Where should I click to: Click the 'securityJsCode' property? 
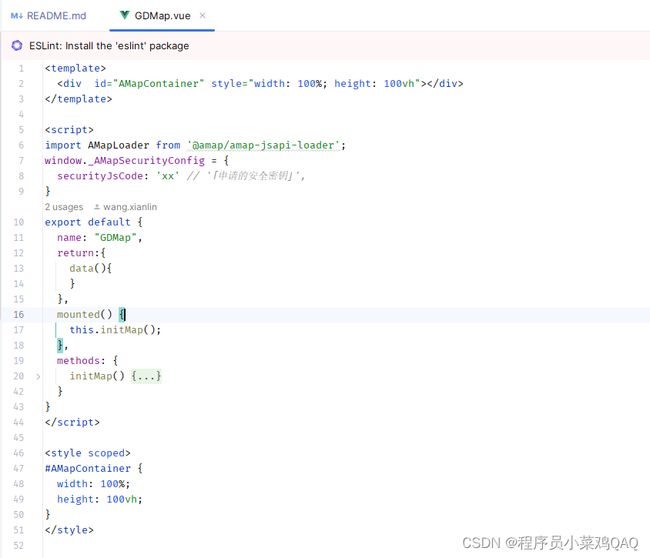100,176
